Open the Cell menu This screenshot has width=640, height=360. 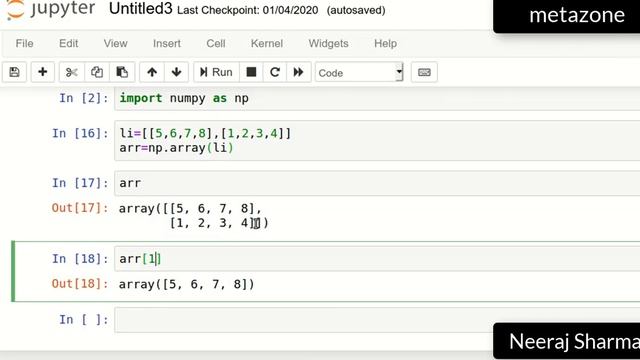216,43
